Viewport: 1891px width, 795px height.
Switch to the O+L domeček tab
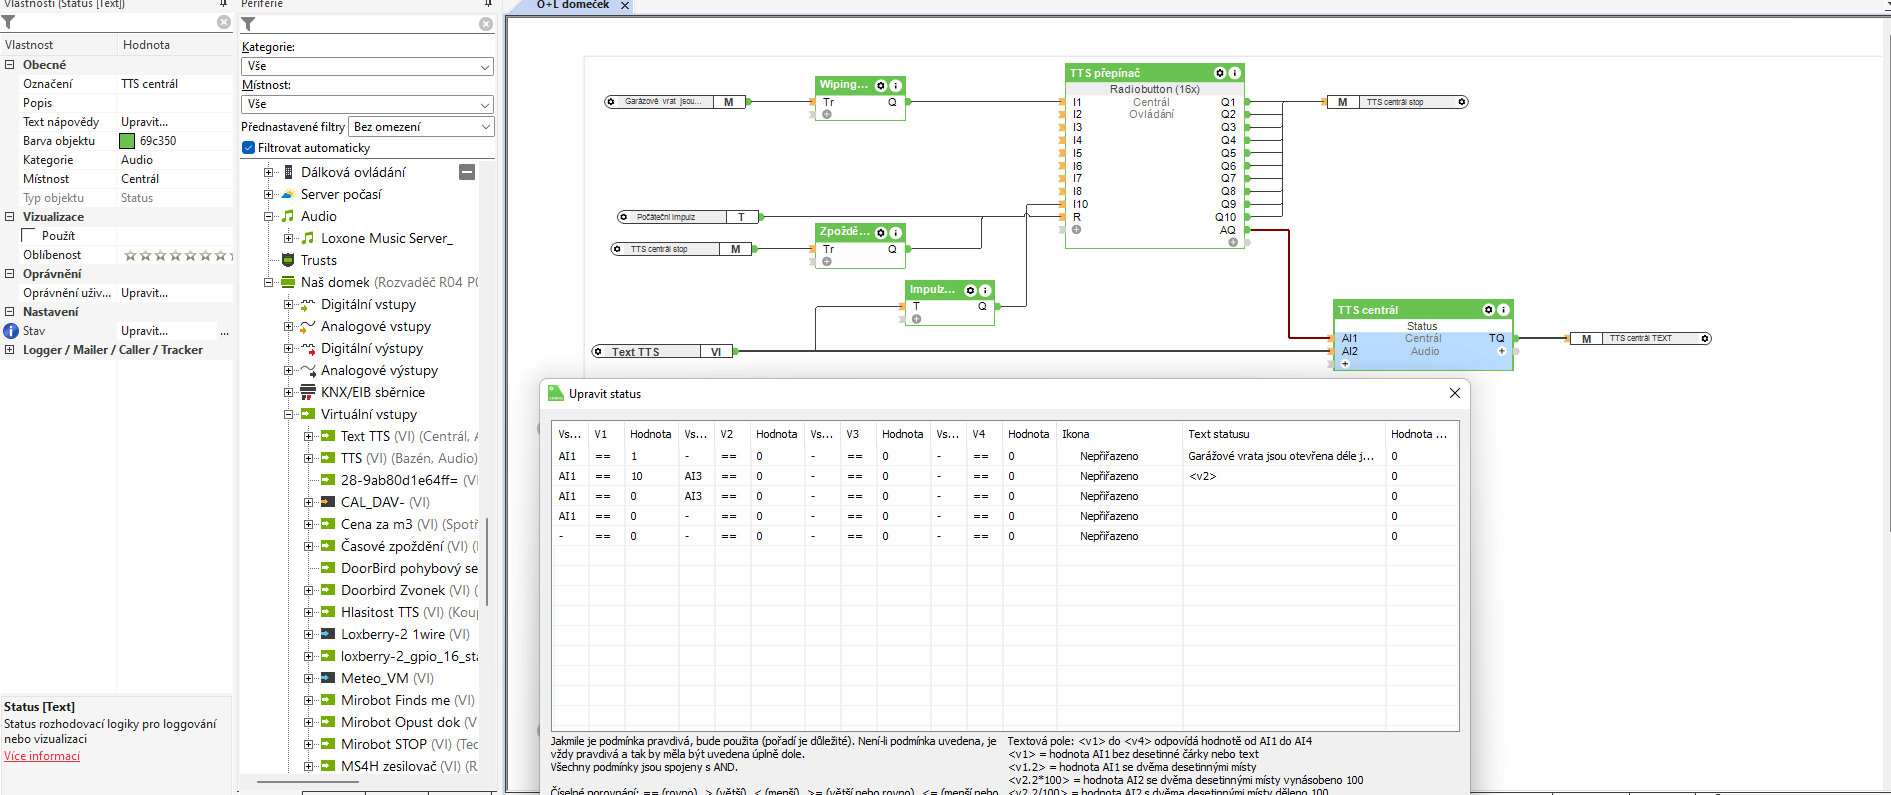(x=572, y=5)
